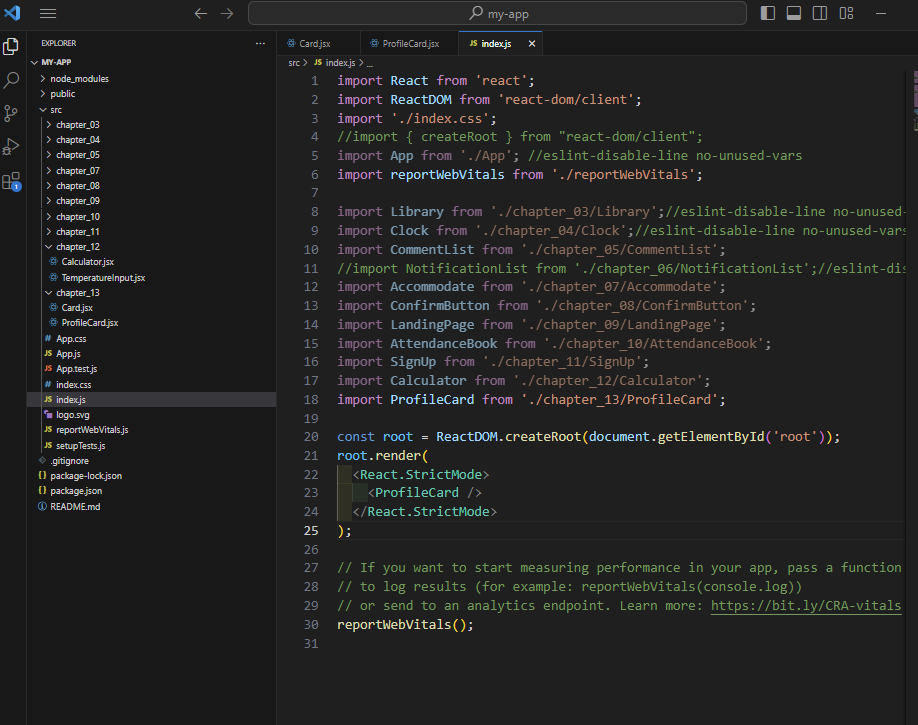Open the Run and Debug view
This screenshot has width=918, height=725.
click(12, 147)
